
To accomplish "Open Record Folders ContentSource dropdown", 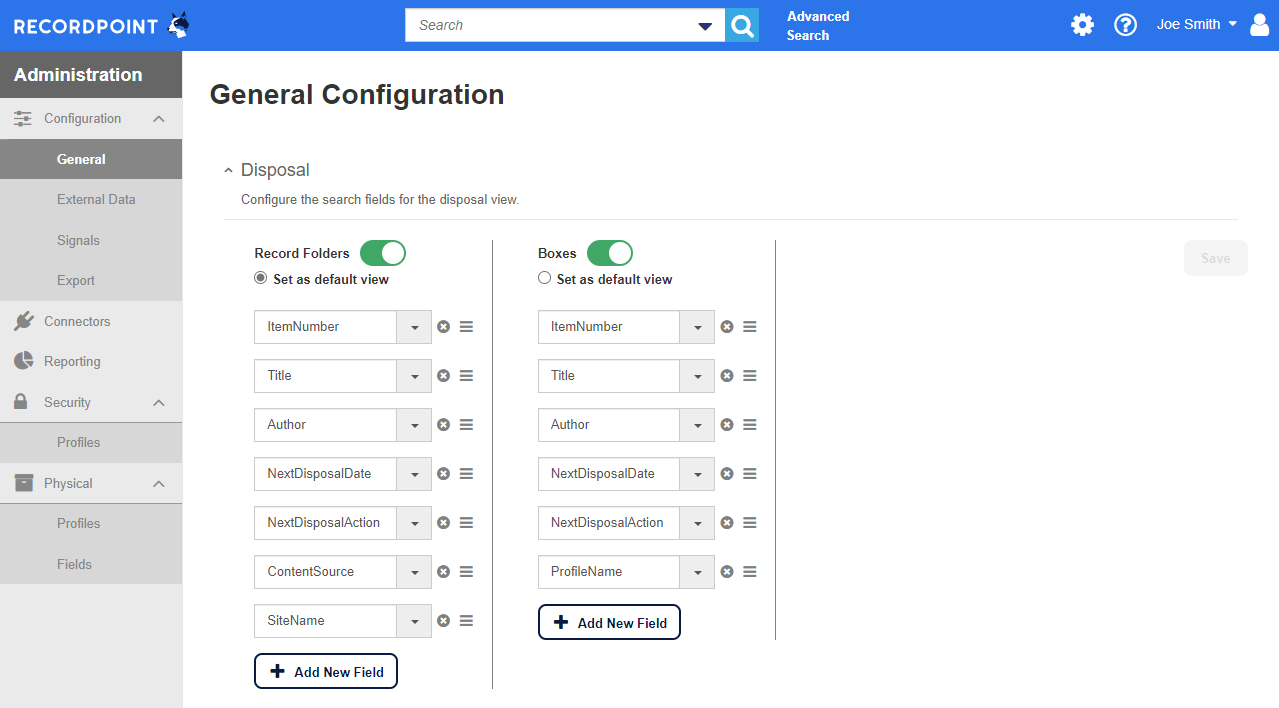I will pos(414,572).
